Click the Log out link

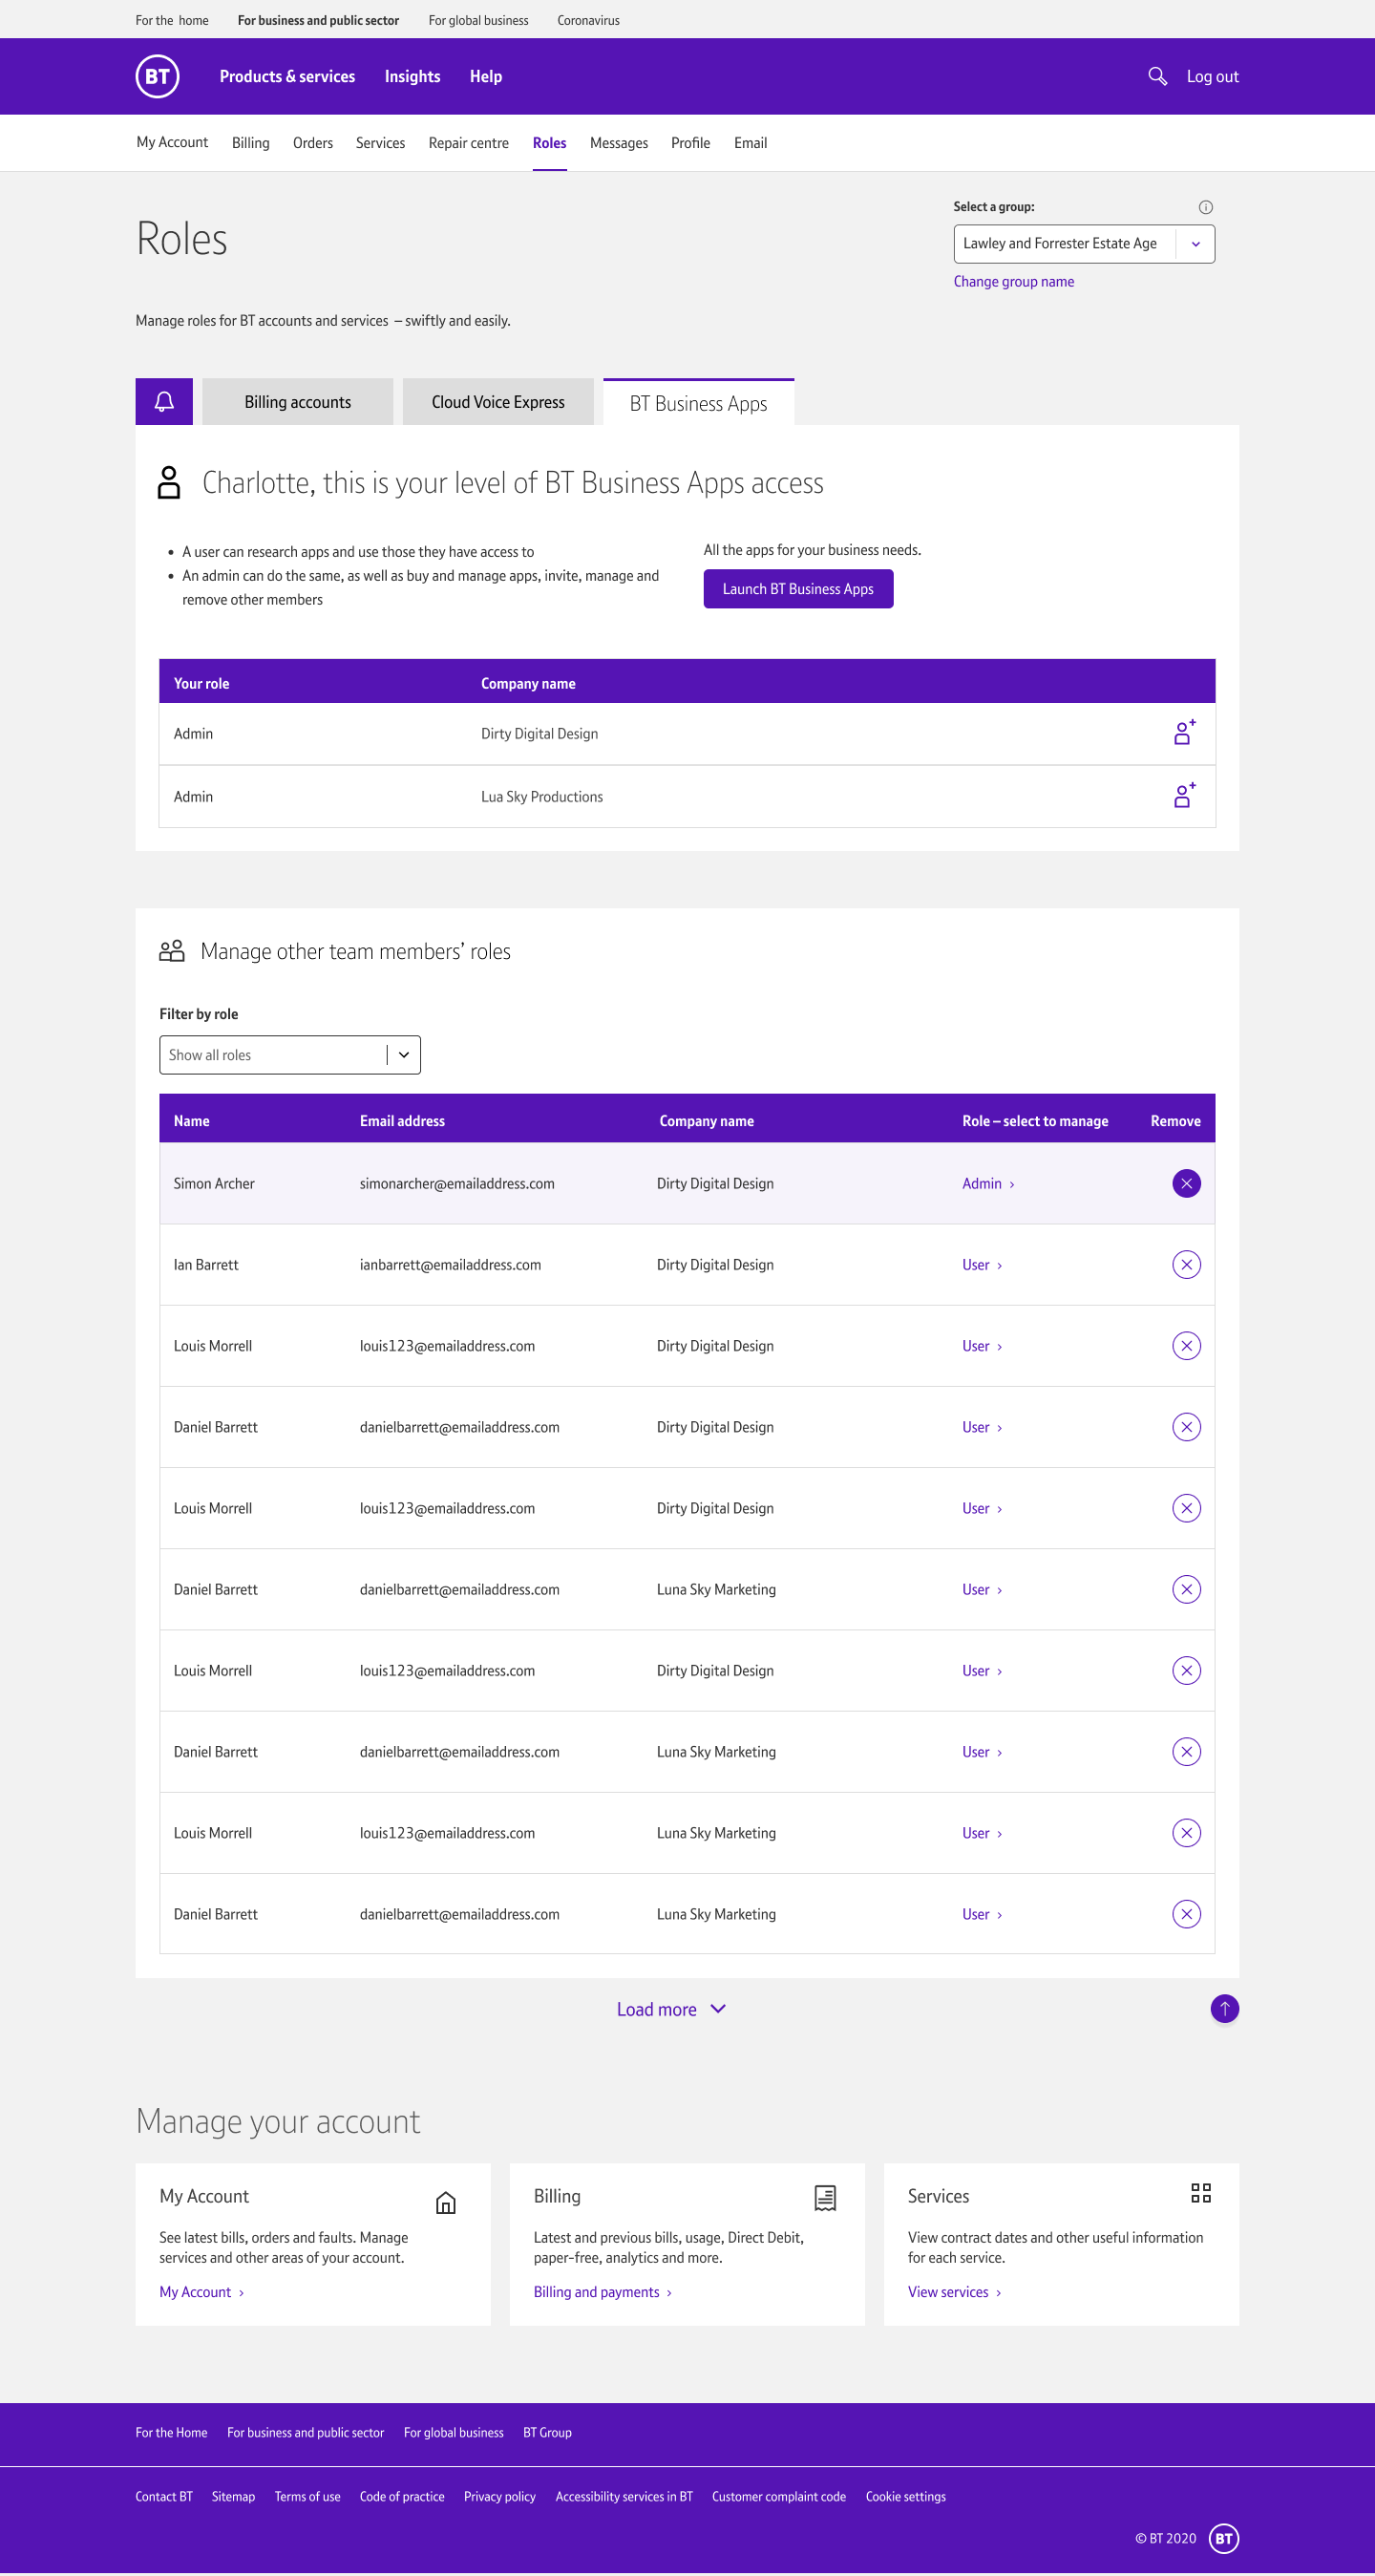pyautogui.click(x=1212, y=76)
